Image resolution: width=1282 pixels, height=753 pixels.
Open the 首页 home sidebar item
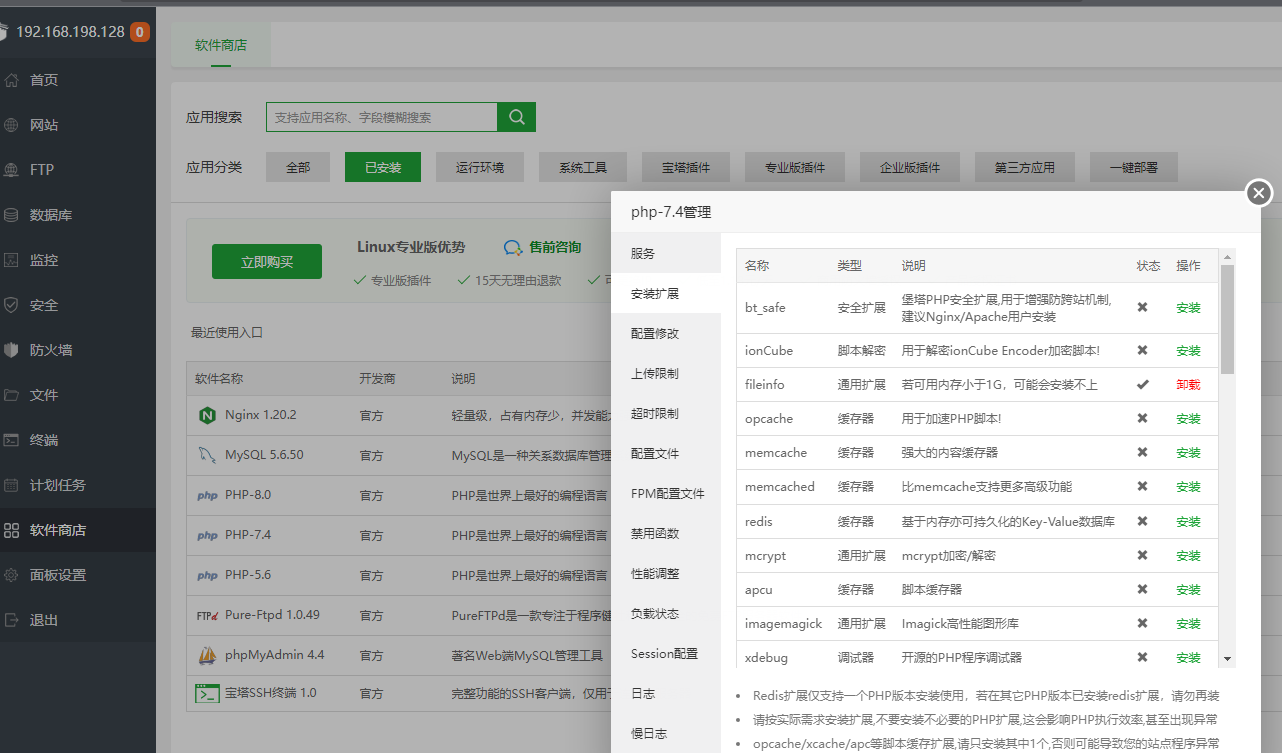pyautogui.click(x=78, y=80)
